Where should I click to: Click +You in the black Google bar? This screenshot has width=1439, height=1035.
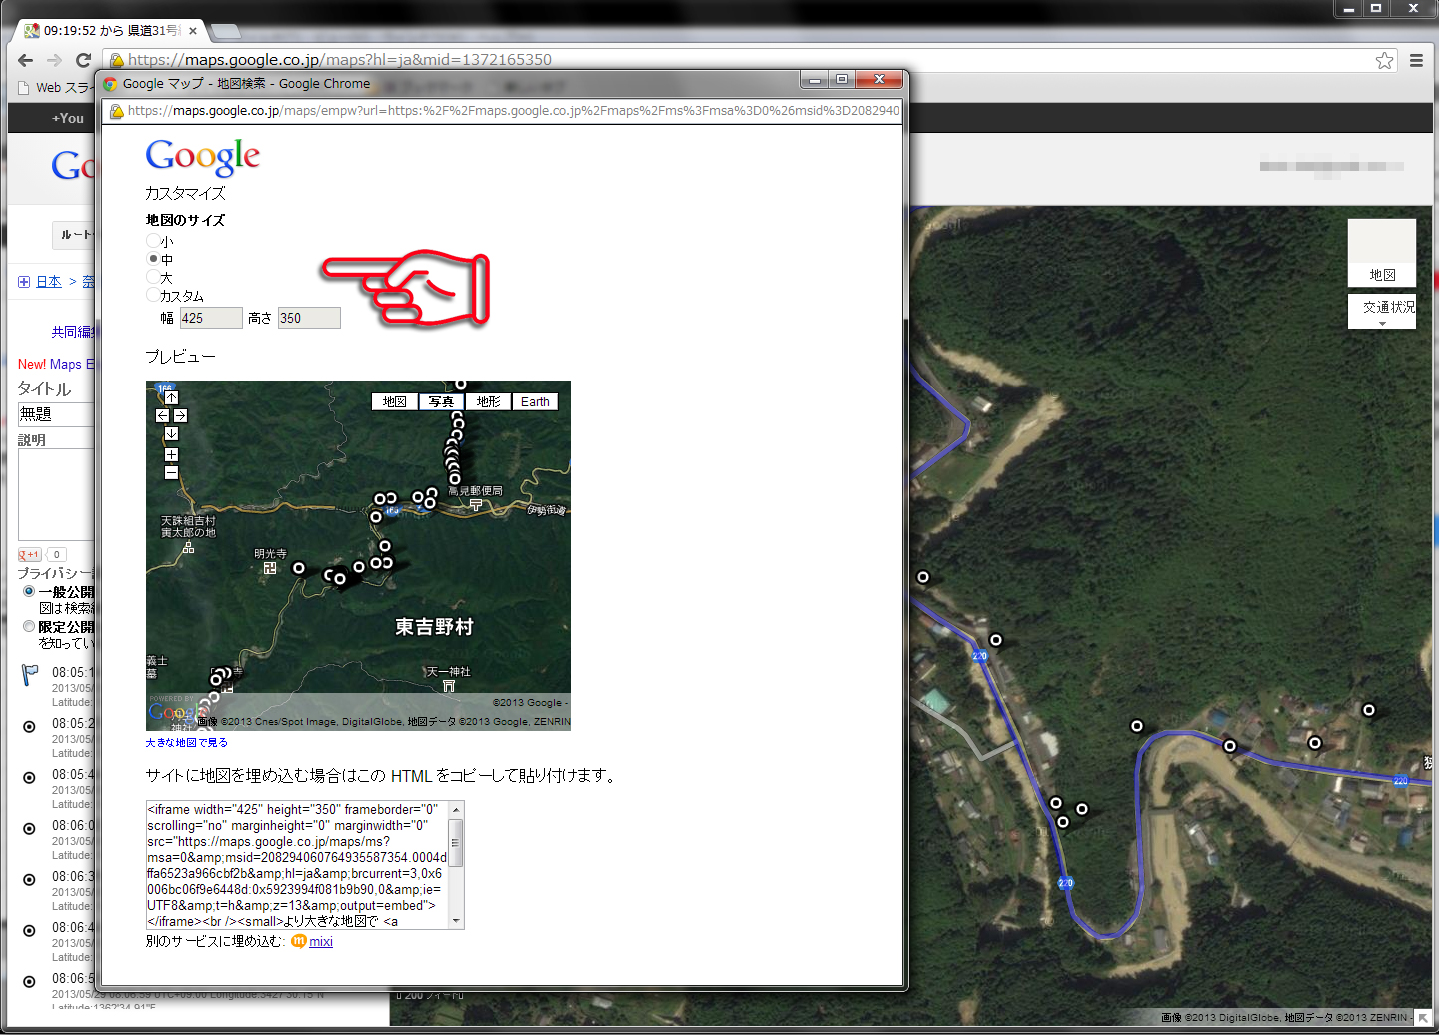click(x=68, y=118)
